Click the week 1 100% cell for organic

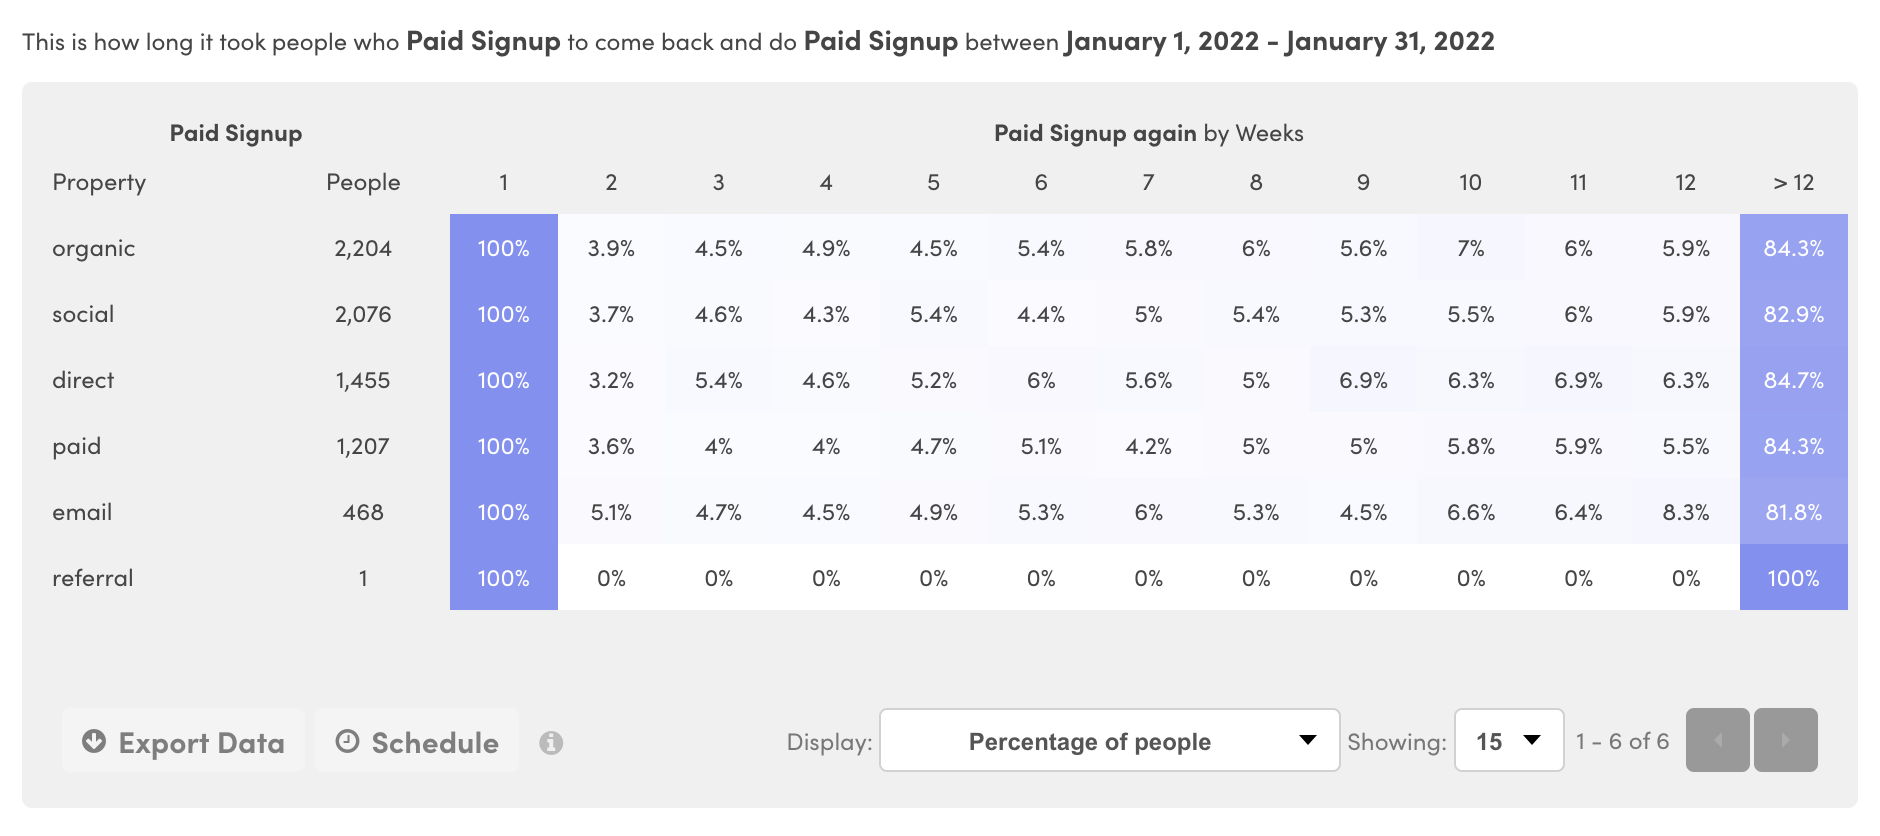(504, 248)
